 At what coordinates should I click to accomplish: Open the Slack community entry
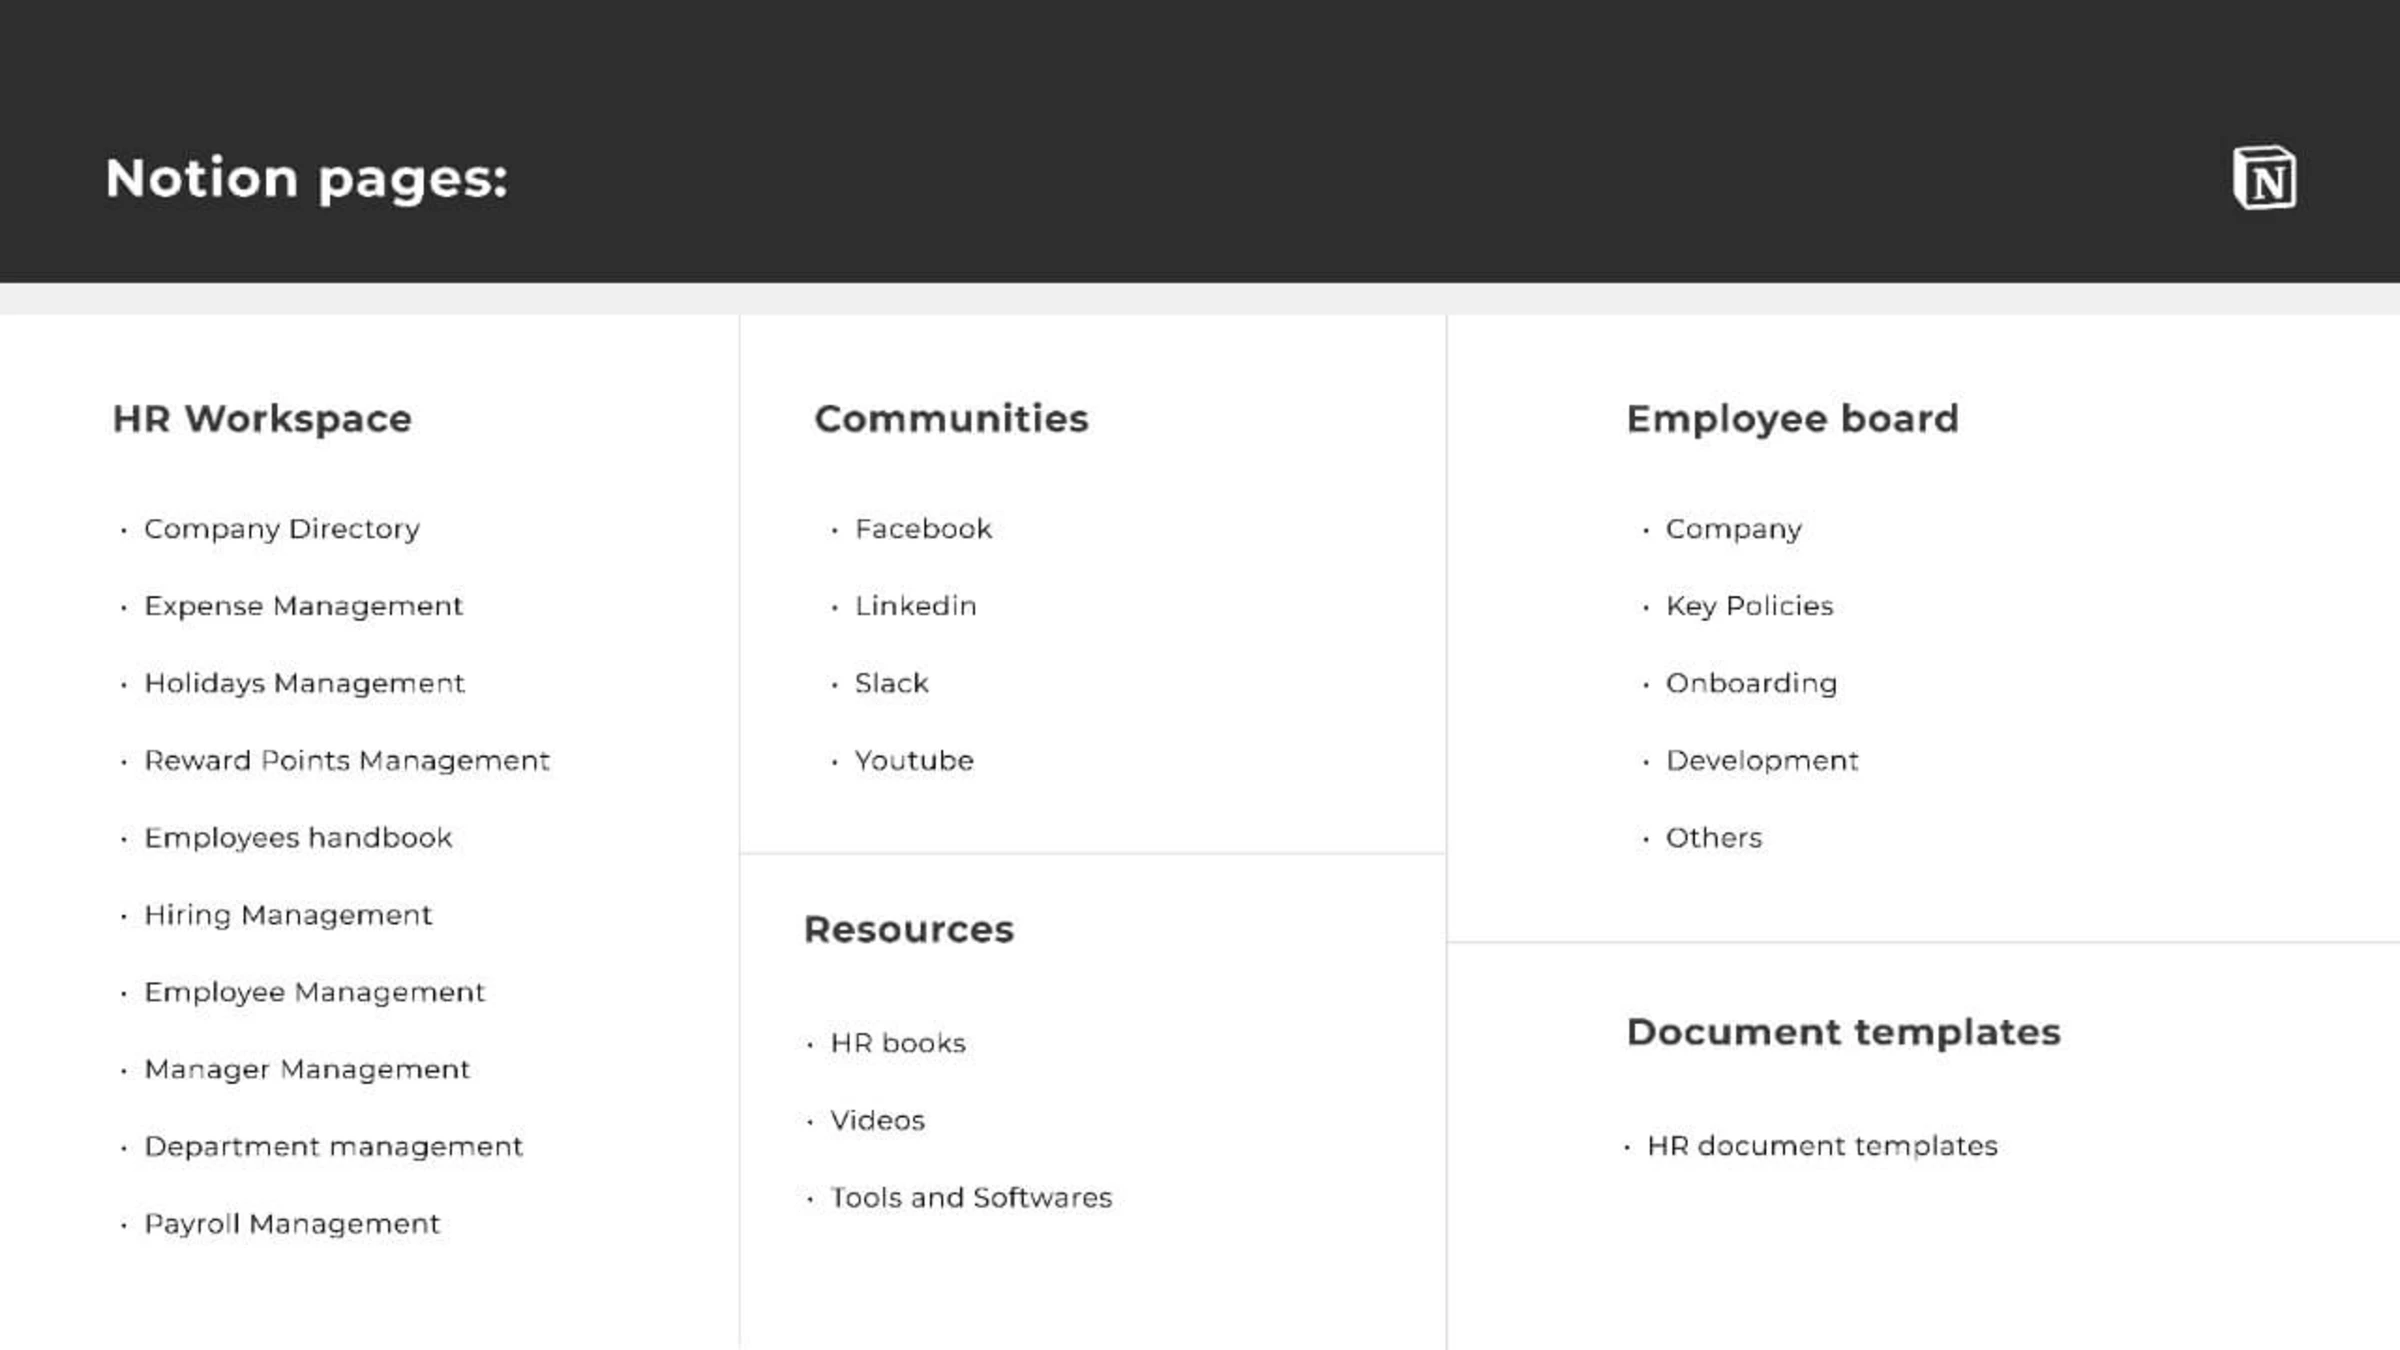[x=891, y=683]
